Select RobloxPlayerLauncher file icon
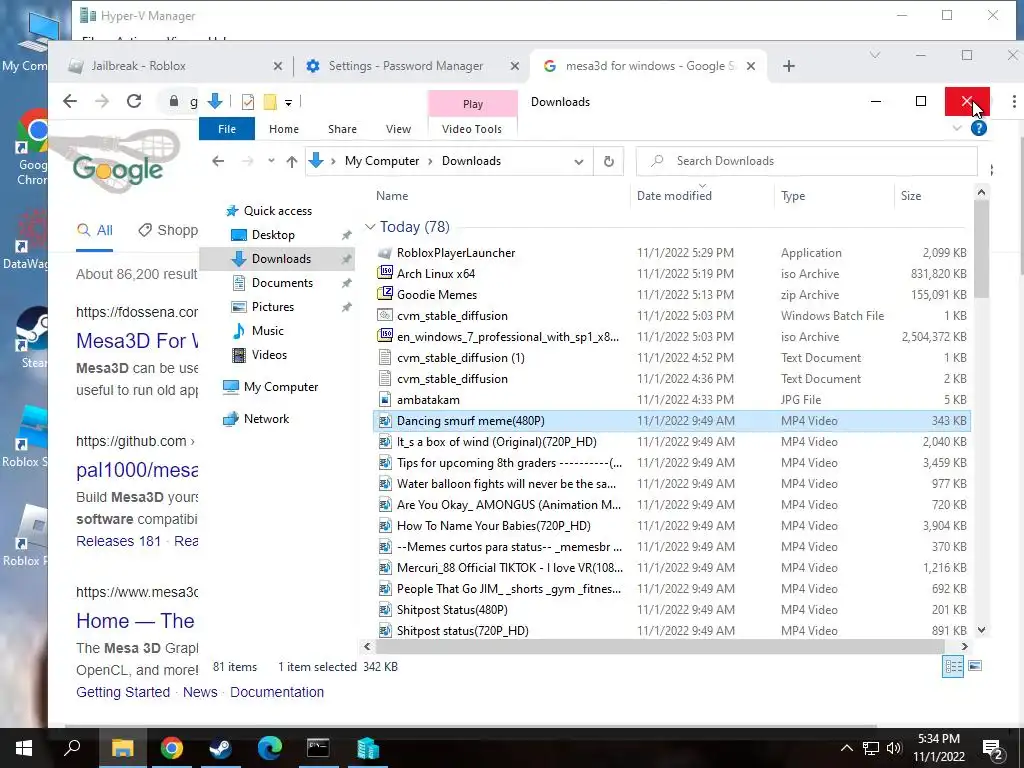 point(385,253)
